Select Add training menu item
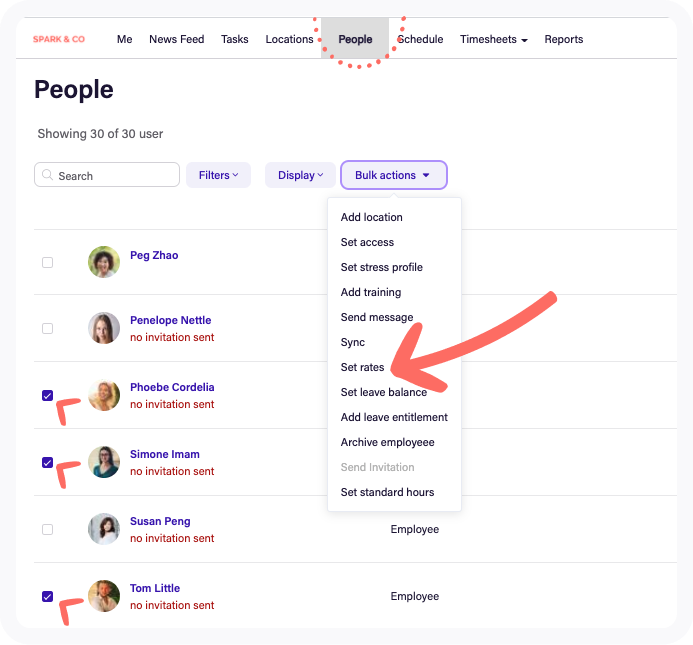 pos(371,292)
